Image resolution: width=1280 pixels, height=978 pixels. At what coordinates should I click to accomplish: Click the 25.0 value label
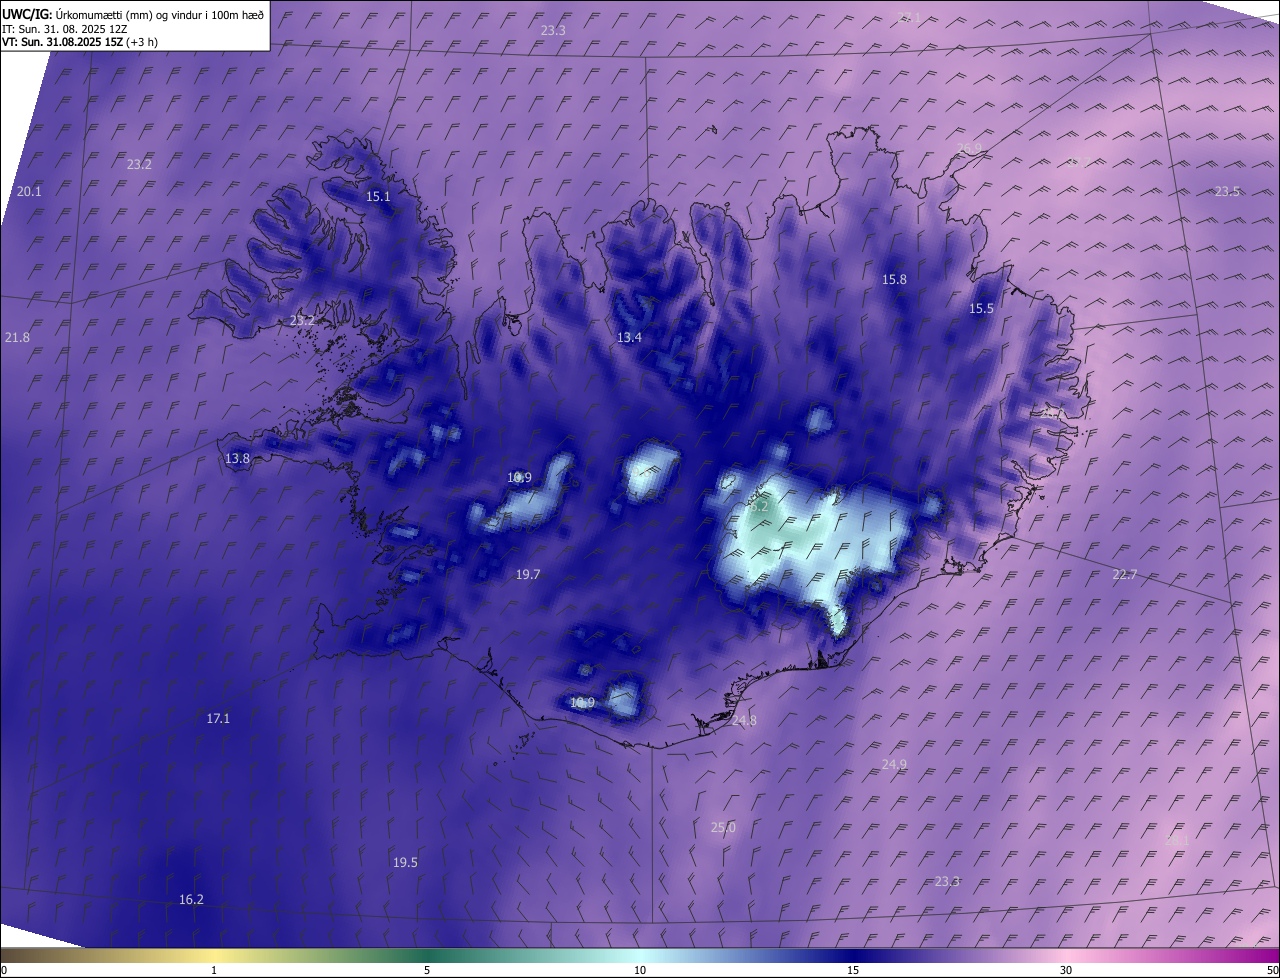[723, 827]
